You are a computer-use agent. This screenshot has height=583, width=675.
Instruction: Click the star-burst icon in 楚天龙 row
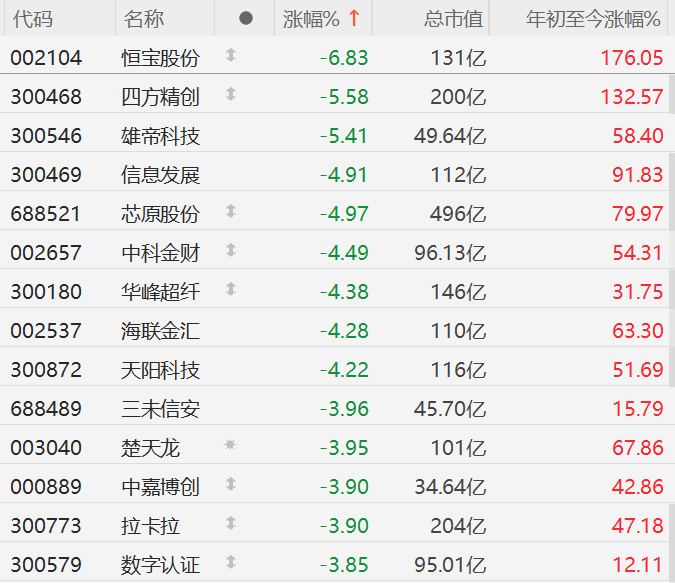[x=230, y=444]
